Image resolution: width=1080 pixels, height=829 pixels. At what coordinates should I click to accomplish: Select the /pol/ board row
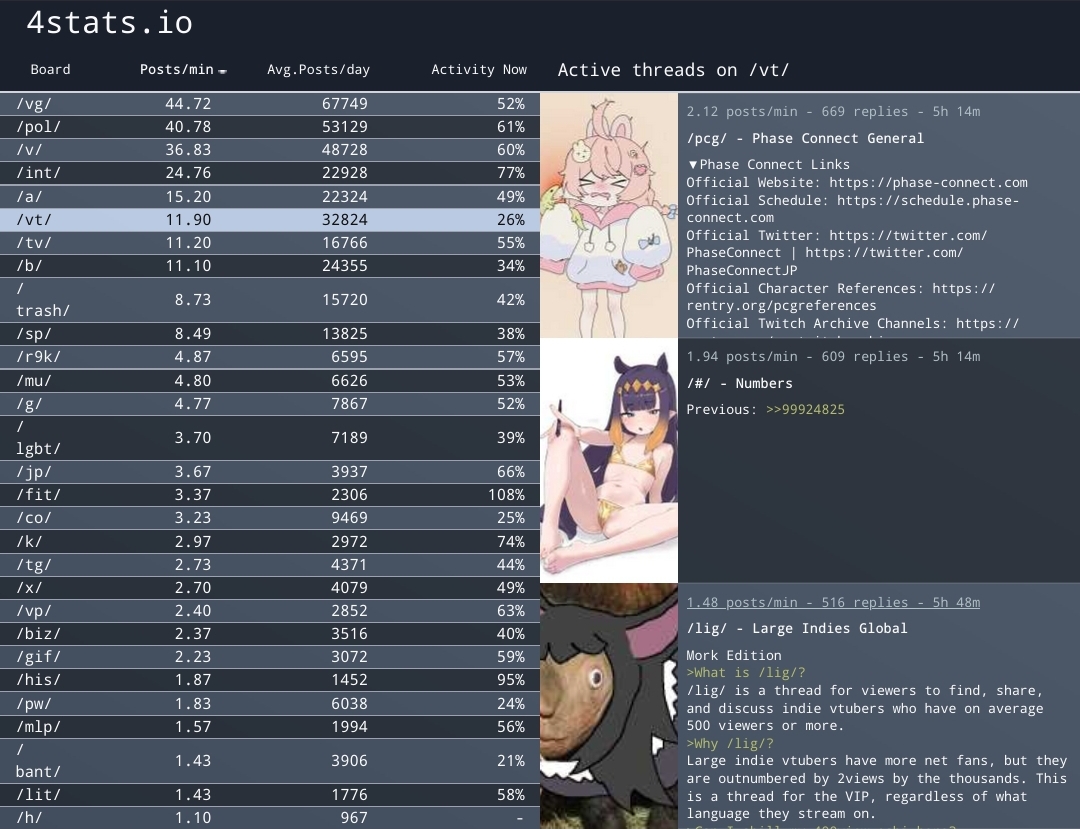click(x=270, y=127)
